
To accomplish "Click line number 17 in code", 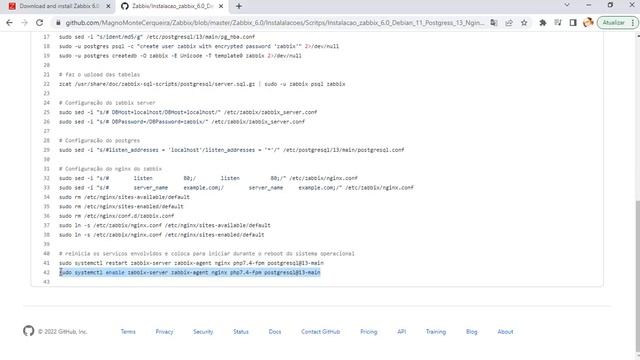I will (x=47, y=37).
